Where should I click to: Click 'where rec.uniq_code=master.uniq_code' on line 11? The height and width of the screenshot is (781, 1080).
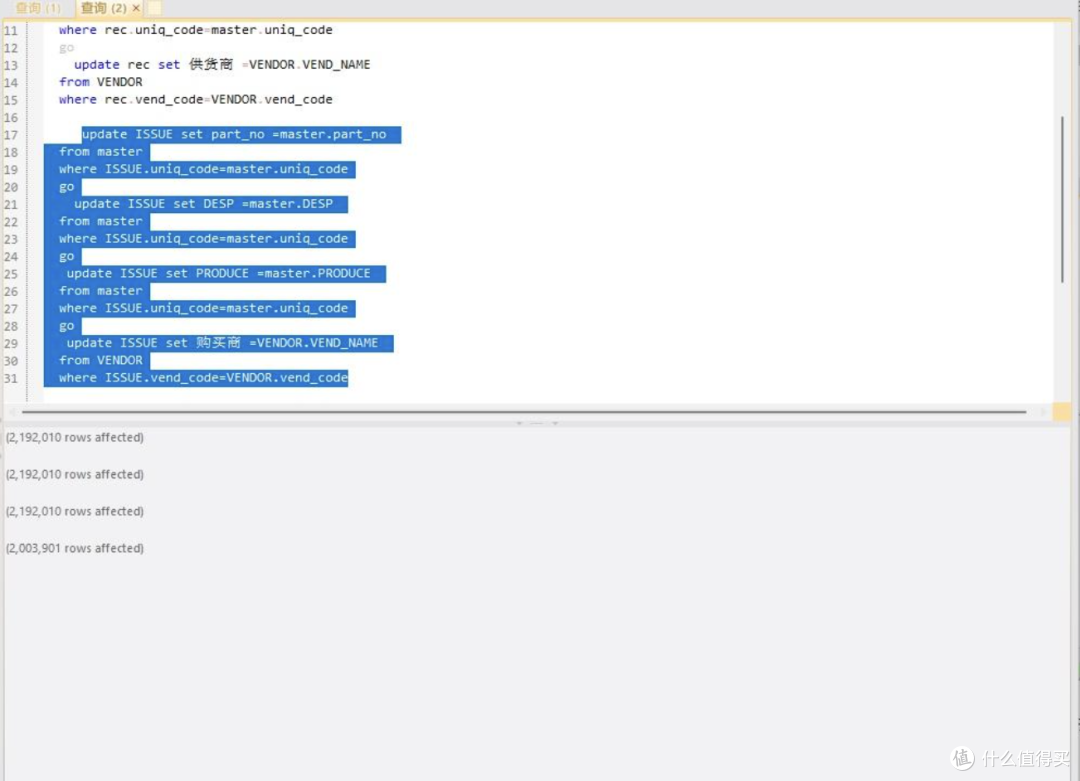point(196,30)
